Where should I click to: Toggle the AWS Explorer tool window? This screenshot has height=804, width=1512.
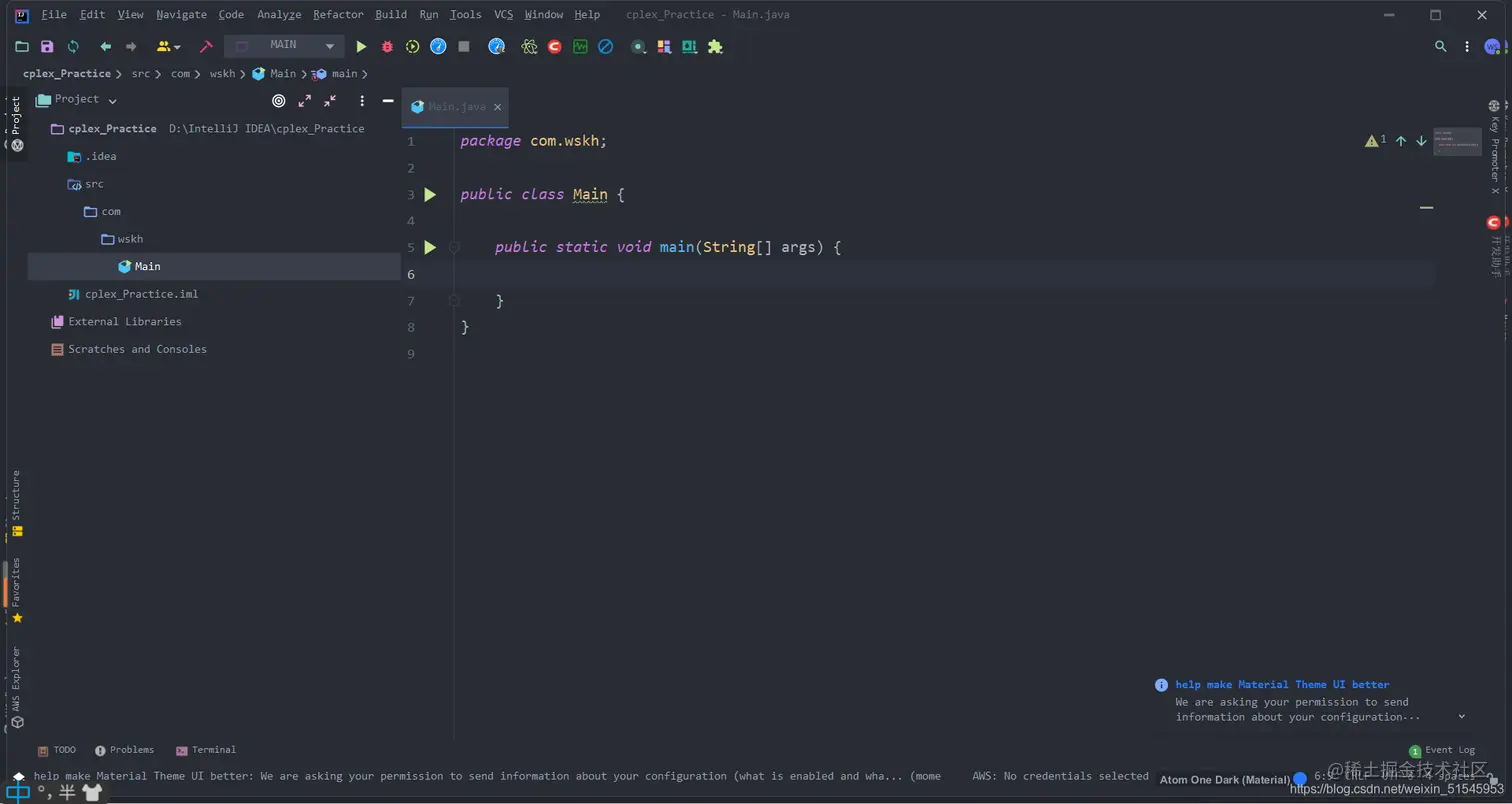[16, 686]
